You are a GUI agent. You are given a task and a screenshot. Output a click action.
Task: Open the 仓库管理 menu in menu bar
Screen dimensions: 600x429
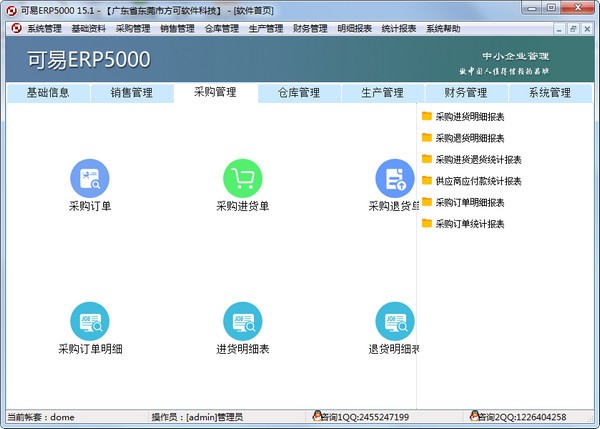pos(222,29)
